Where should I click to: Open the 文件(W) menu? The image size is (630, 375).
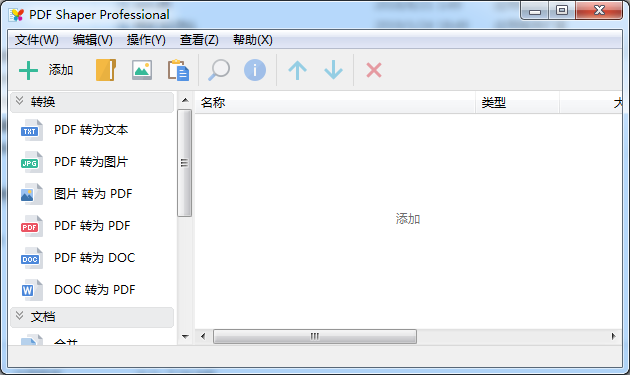click(37, 40)
